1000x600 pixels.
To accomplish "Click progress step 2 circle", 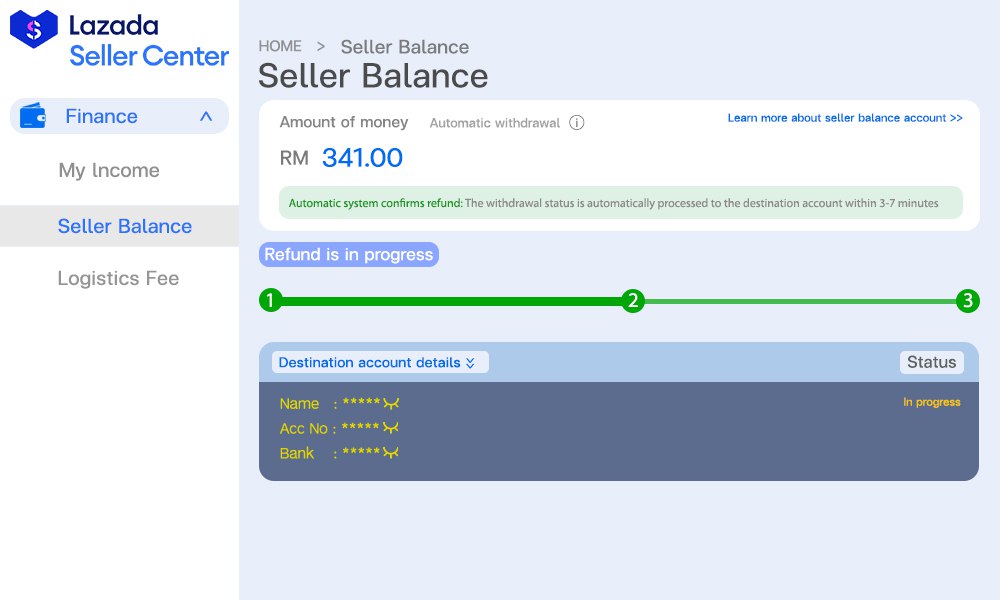I will tap(632, 300).
